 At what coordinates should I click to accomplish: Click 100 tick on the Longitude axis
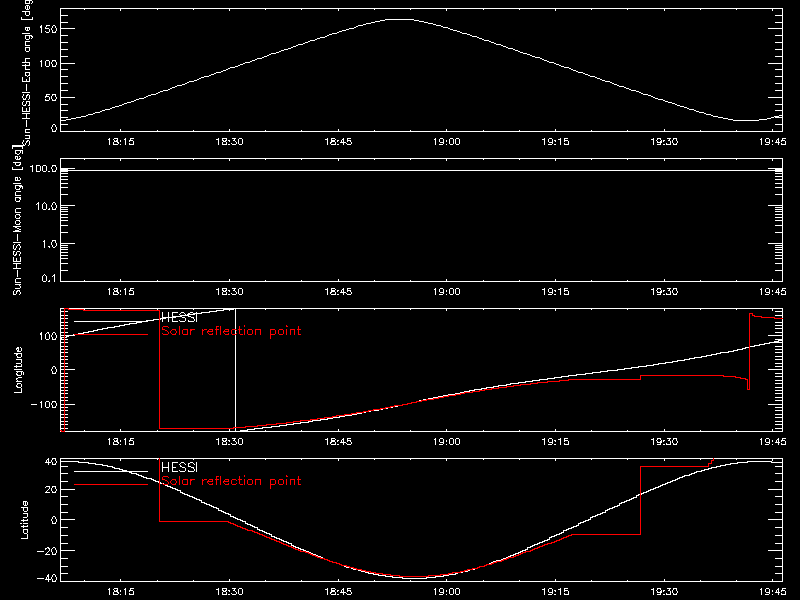48,336
